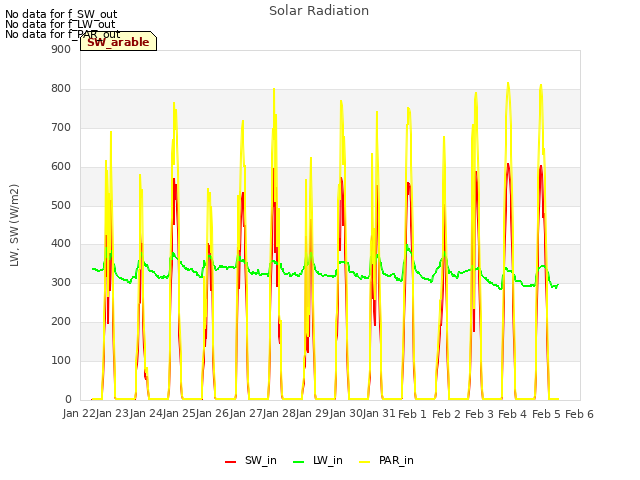The height and width of the screenshot is (480, 640).
Task: Click the 0 y-axis tick label
Action: coord(68,399)
